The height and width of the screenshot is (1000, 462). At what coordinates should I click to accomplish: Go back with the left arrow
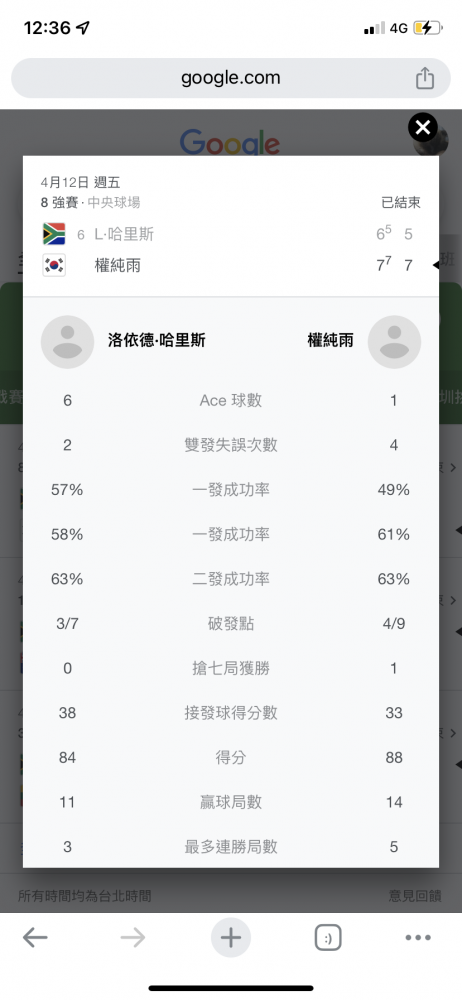tap(35, 938)
